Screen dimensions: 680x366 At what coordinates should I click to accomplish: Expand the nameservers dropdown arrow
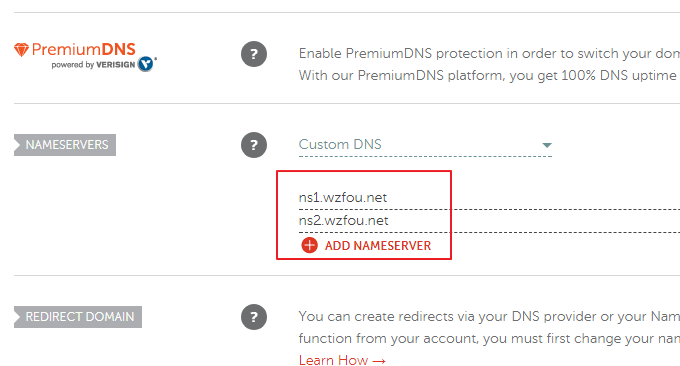pyautogui.click(x=547, y=145)
